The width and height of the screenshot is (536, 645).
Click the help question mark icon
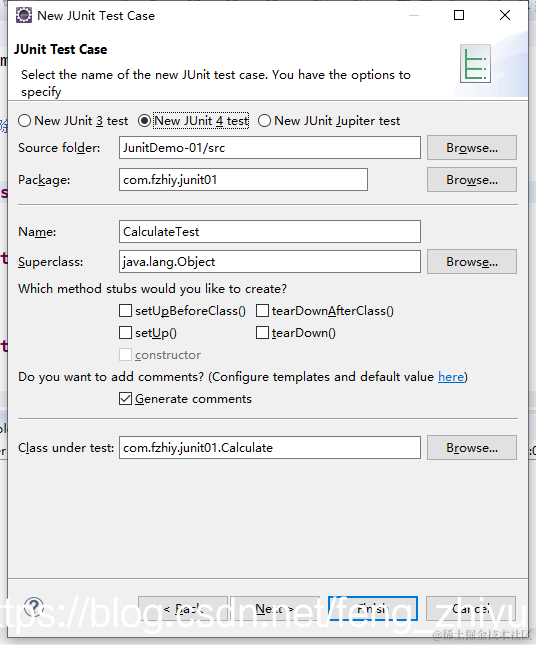pos(34,607)
